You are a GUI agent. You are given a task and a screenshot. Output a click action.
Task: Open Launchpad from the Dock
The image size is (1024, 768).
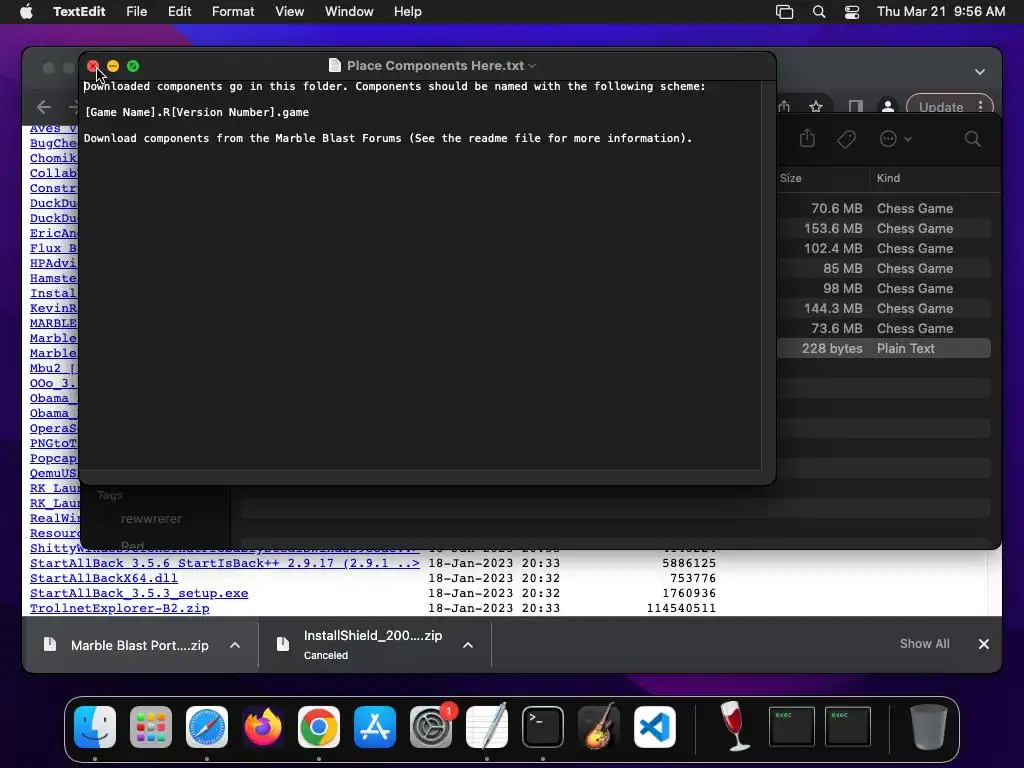pyautogui.click(x=151, y=727)
